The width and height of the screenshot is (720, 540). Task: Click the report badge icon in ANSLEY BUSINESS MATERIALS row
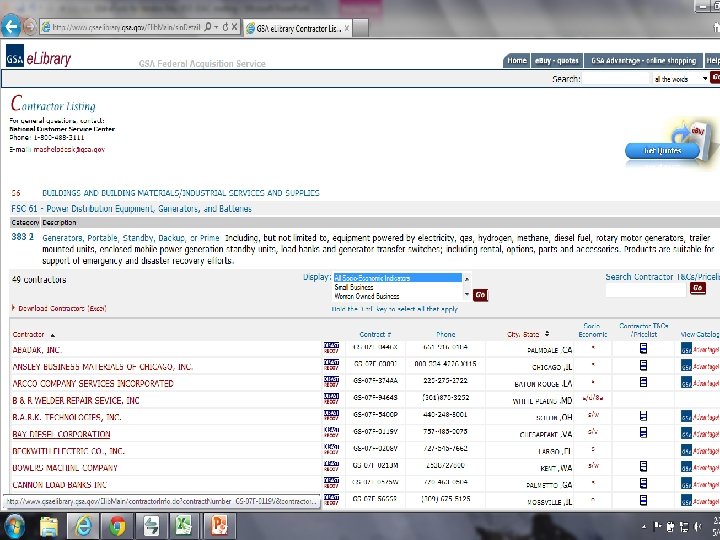pyautogui.click(x=331, y=365)
